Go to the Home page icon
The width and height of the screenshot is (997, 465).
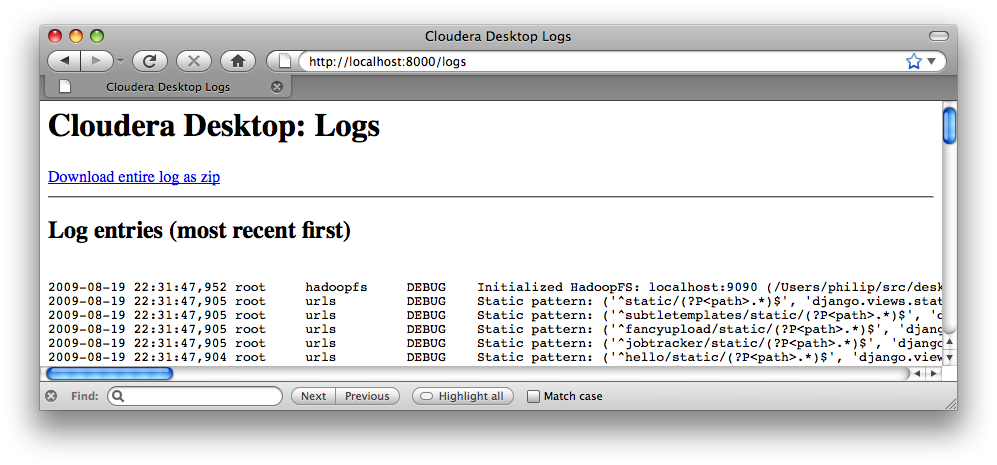(x=237, y=61)
